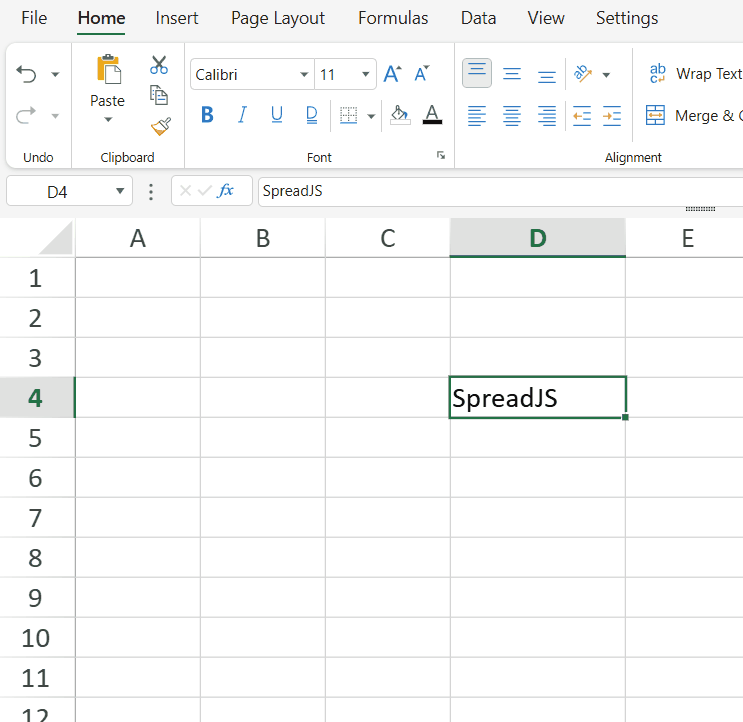The image size is (743, 722).
Task: Select row 4 header
Action: 37,397
